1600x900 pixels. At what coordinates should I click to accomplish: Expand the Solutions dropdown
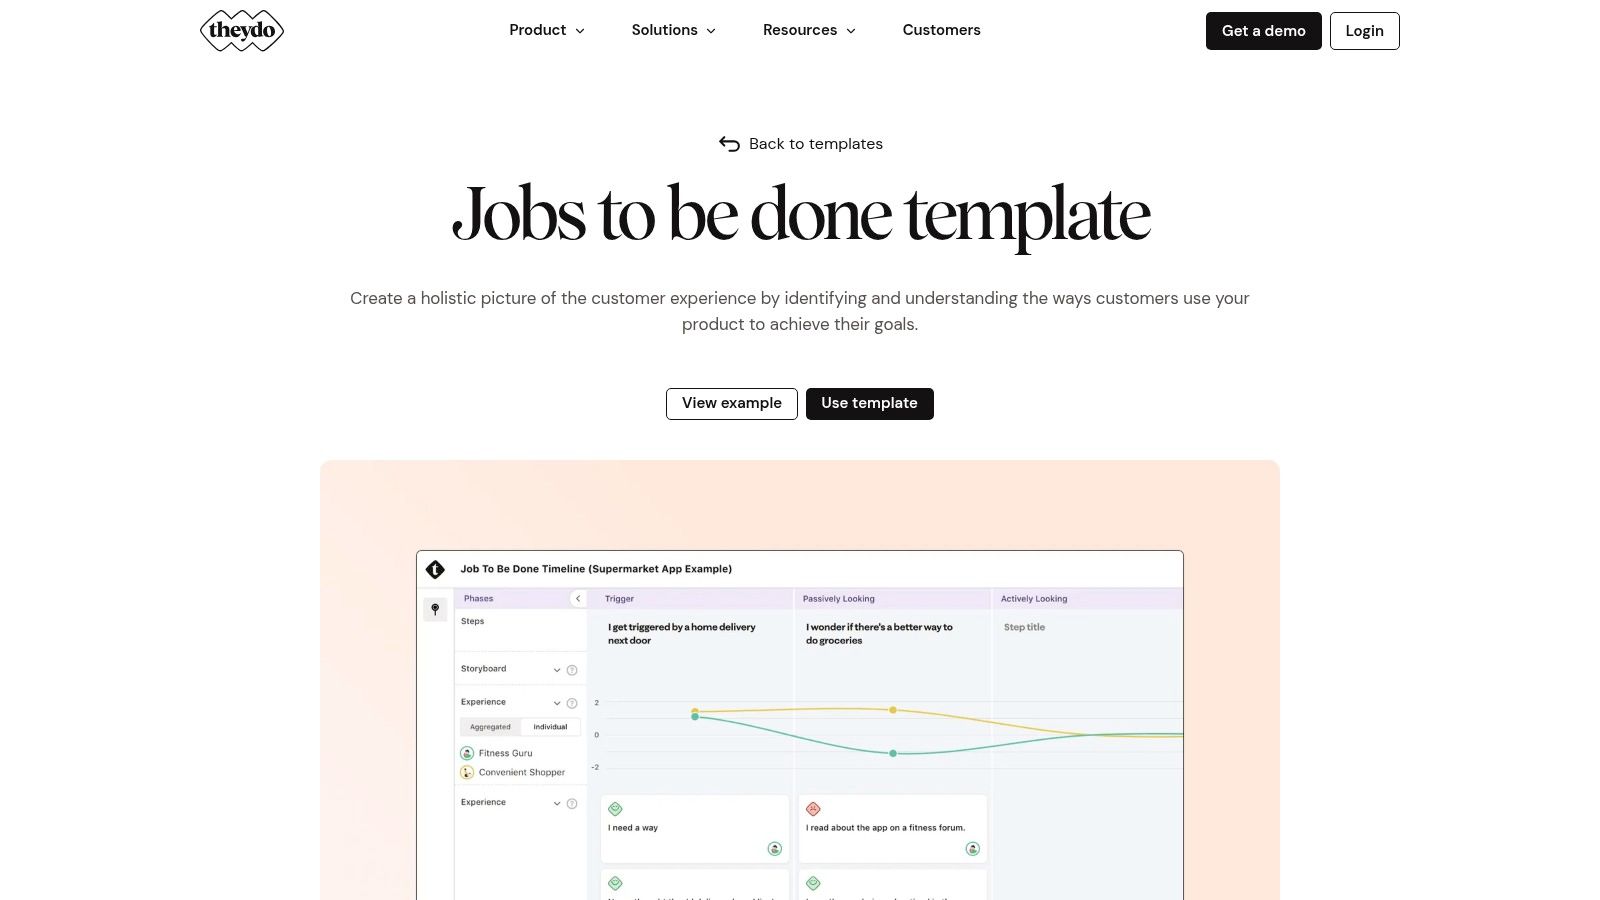click(673, 31)
